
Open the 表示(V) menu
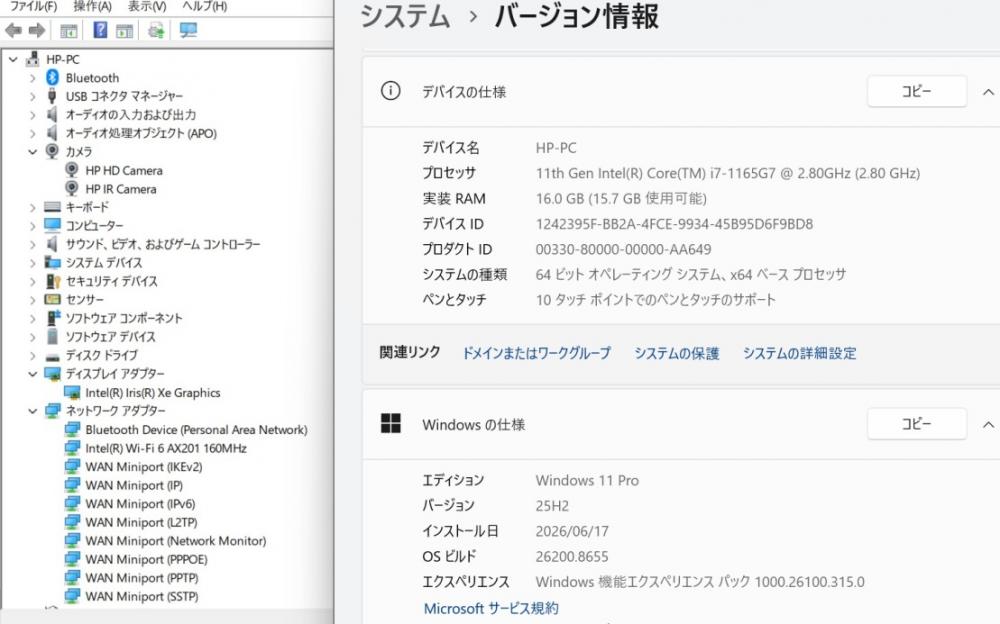point(147,6)
